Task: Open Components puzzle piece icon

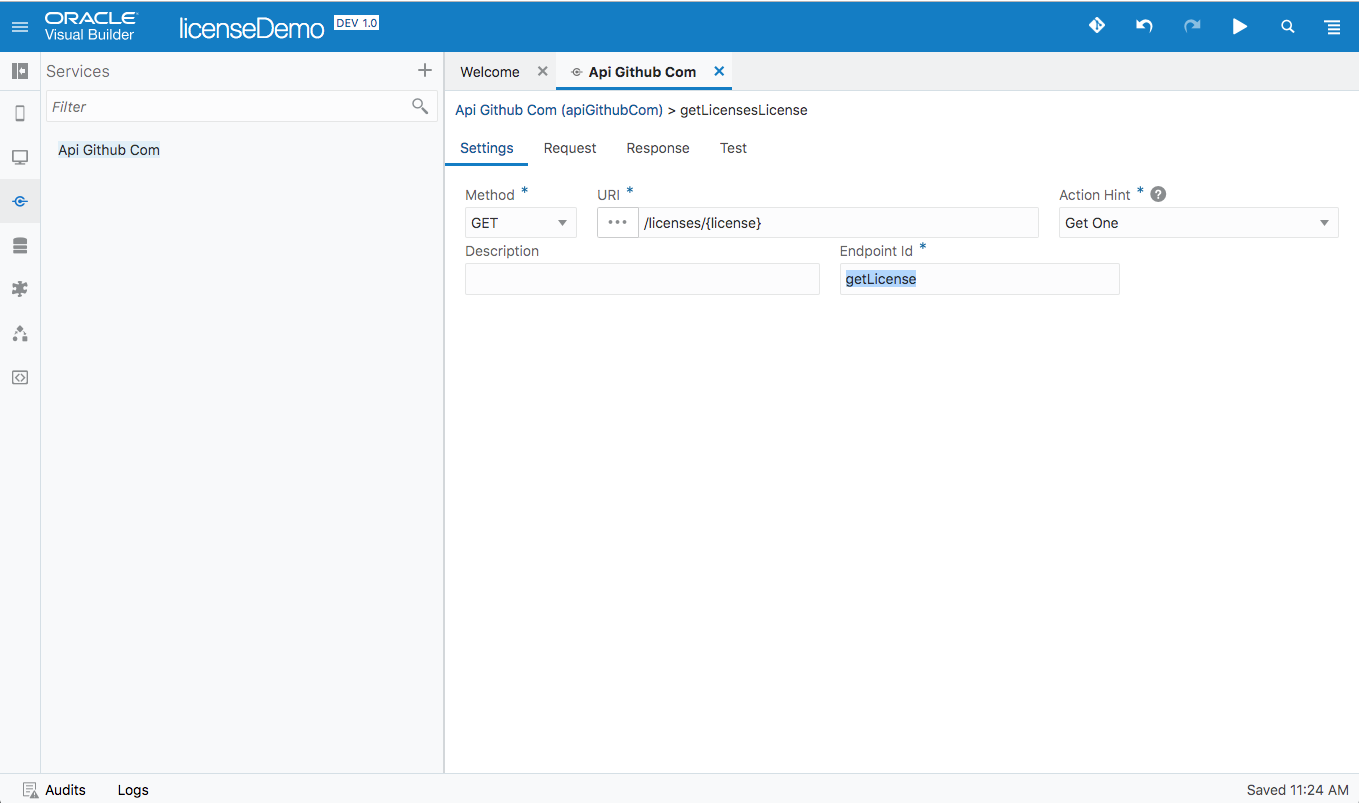Action: click(x=20, y=289)
